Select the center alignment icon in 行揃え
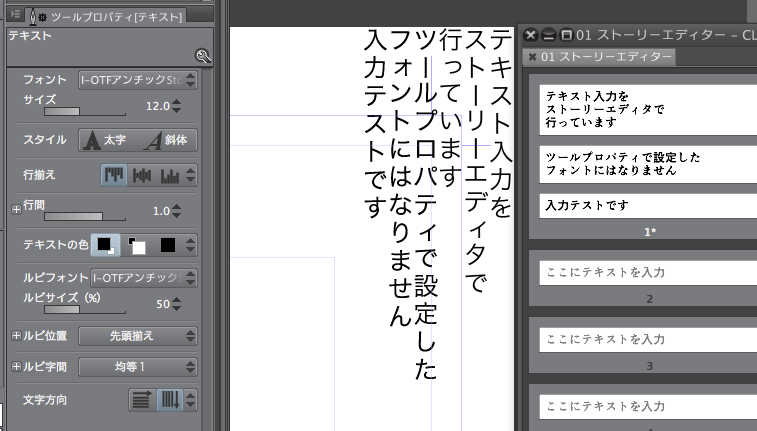 click(x=142, y=175)
